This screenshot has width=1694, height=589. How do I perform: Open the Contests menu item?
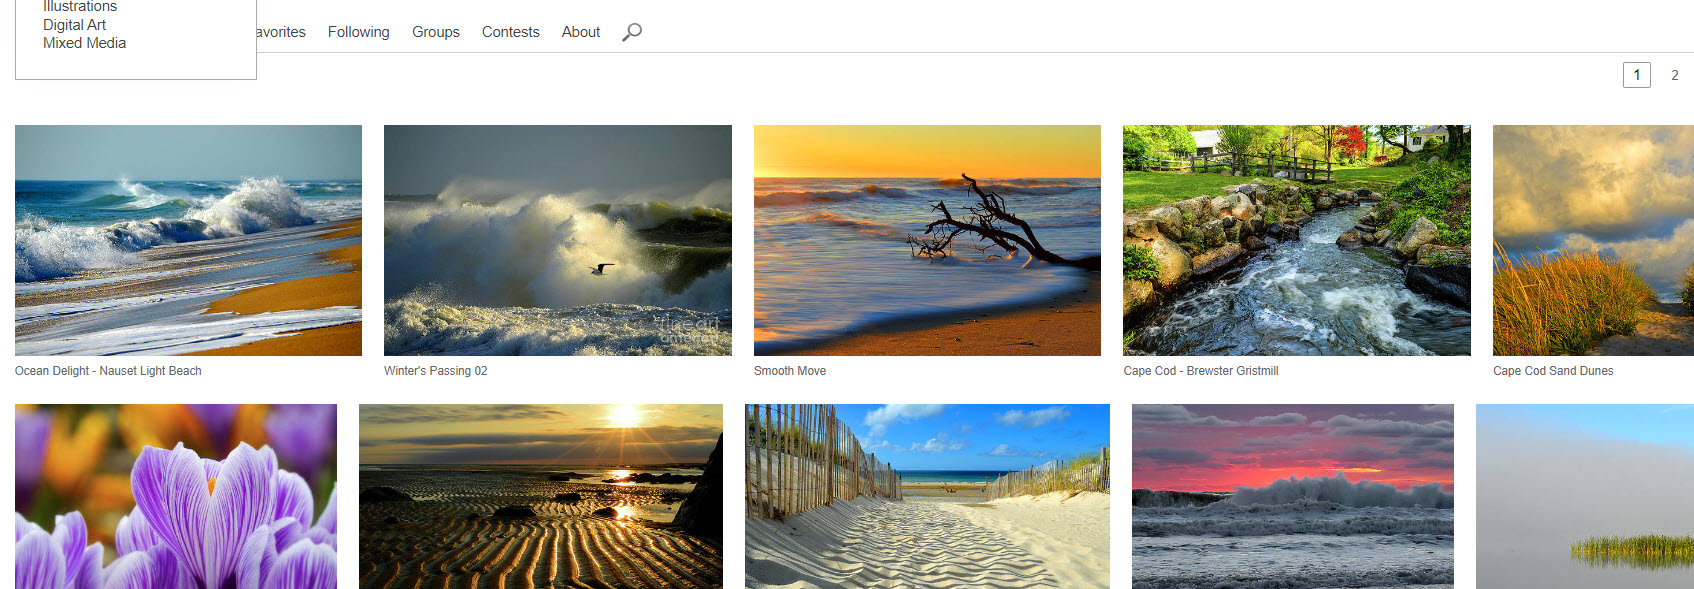click(x=511, y=32)
